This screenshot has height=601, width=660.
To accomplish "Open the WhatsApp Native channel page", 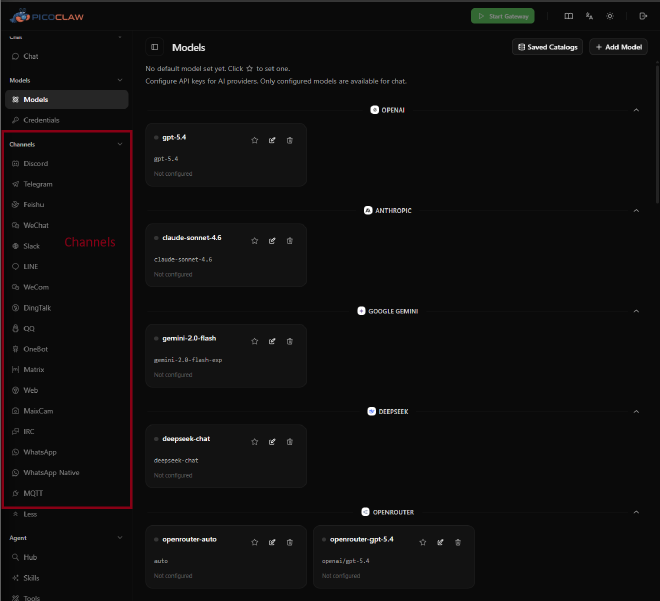I will tap(67, 473).
